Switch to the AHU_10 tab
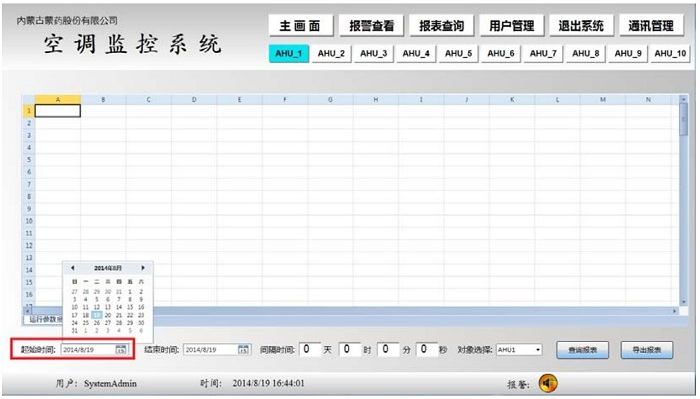This screenshot has height=399, width=700. click(x=670, y=54)
